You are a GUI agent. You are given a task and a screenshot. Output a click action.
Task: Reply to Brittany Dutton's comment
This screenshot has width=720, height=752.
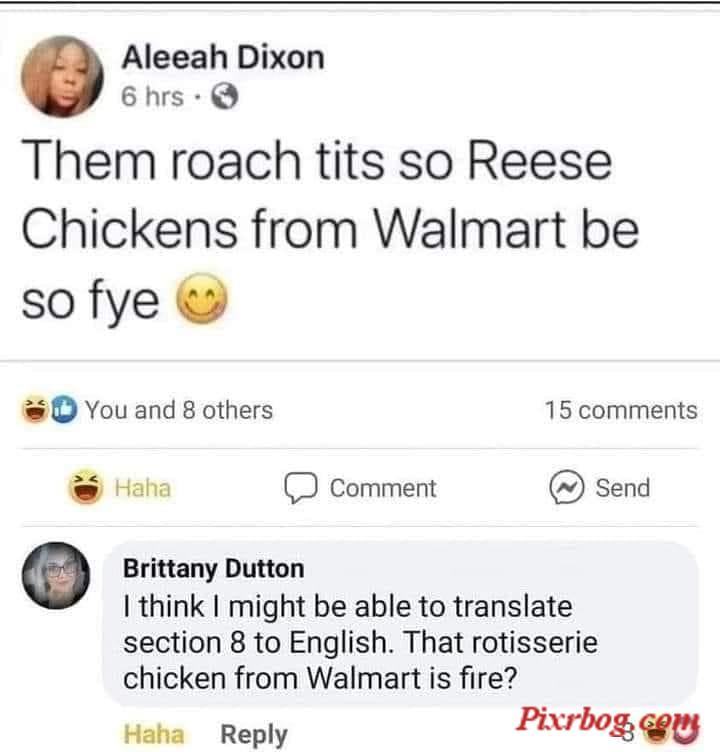coord(254,735)
